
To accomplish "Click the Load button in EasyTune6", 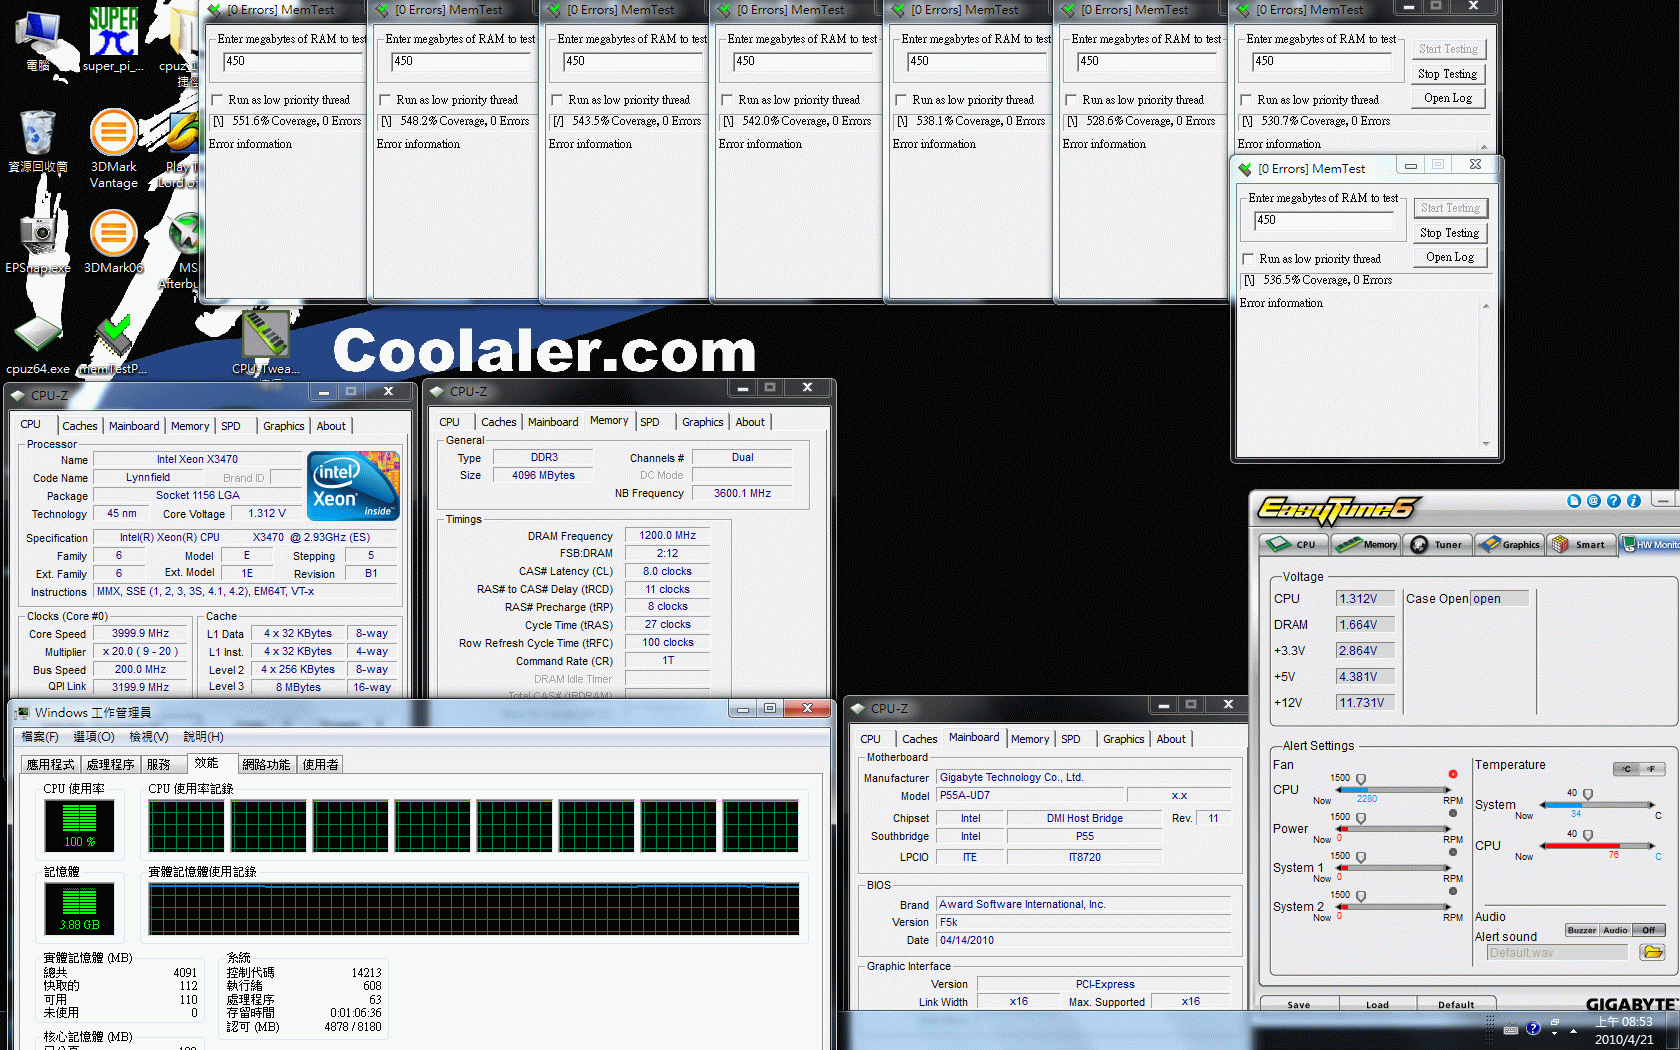I will point(1377,1004).
